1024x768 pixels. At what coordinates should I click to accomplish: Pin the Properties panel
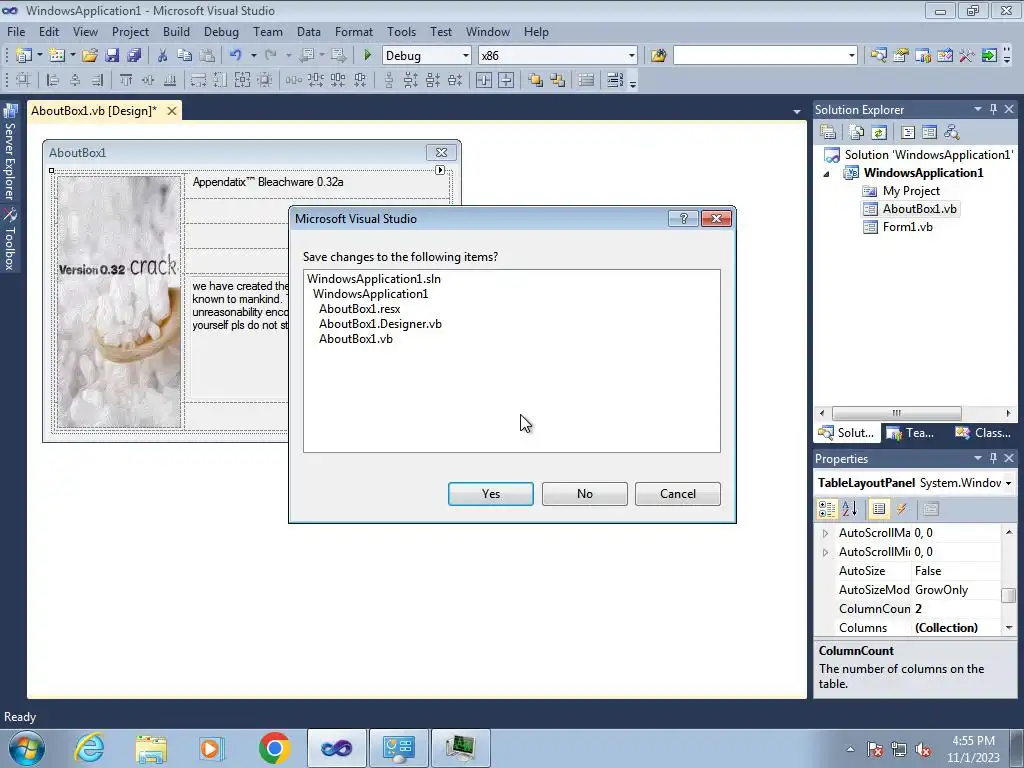tap(993, 458)
